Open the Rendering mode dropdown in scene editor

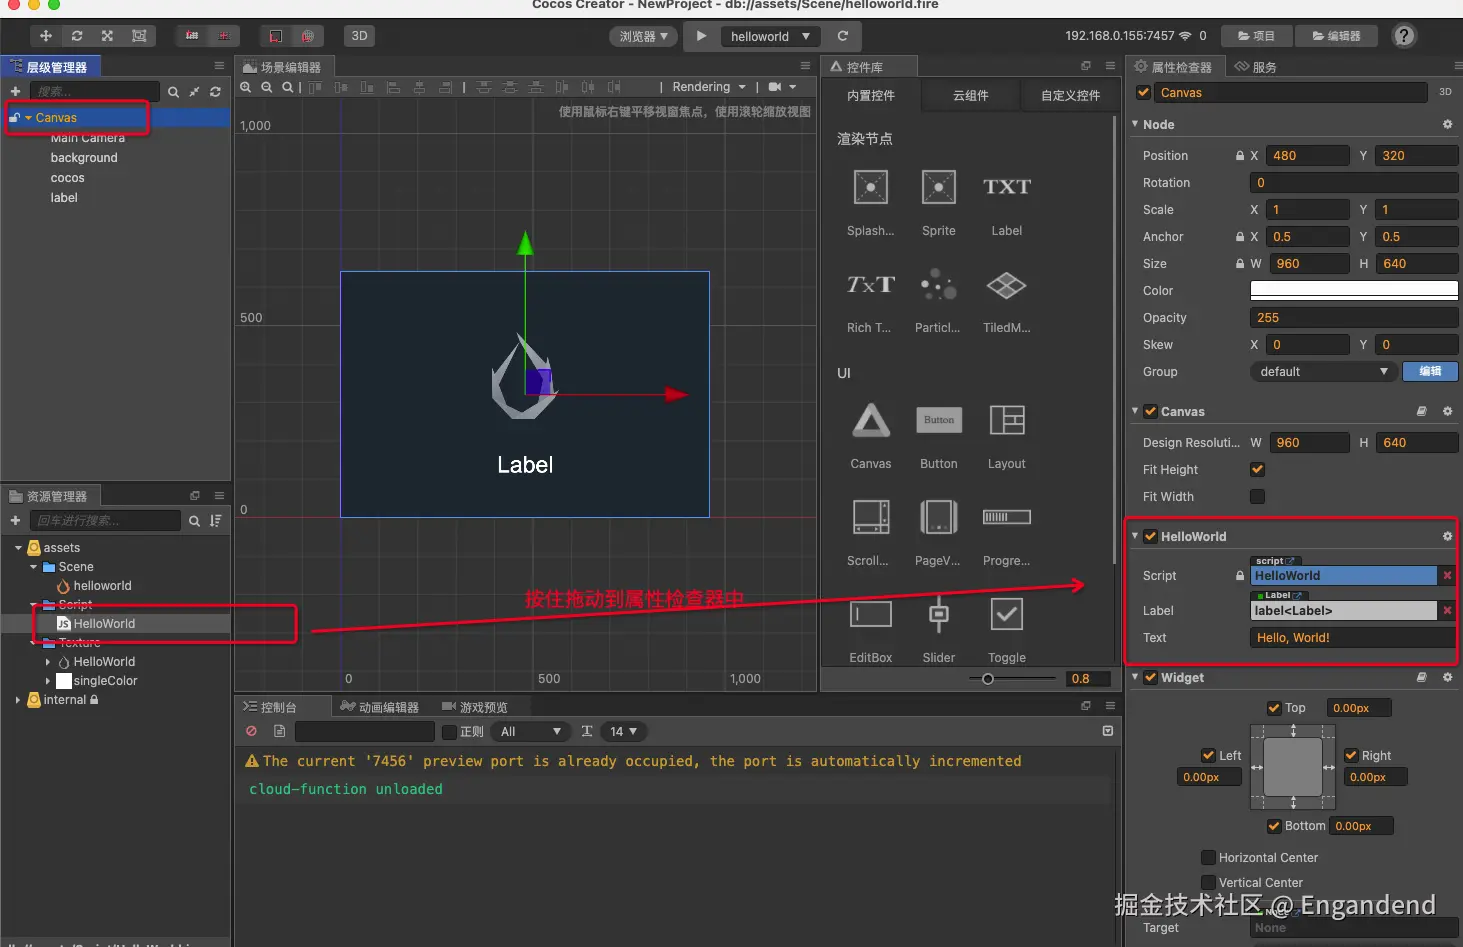click(709, 87)
